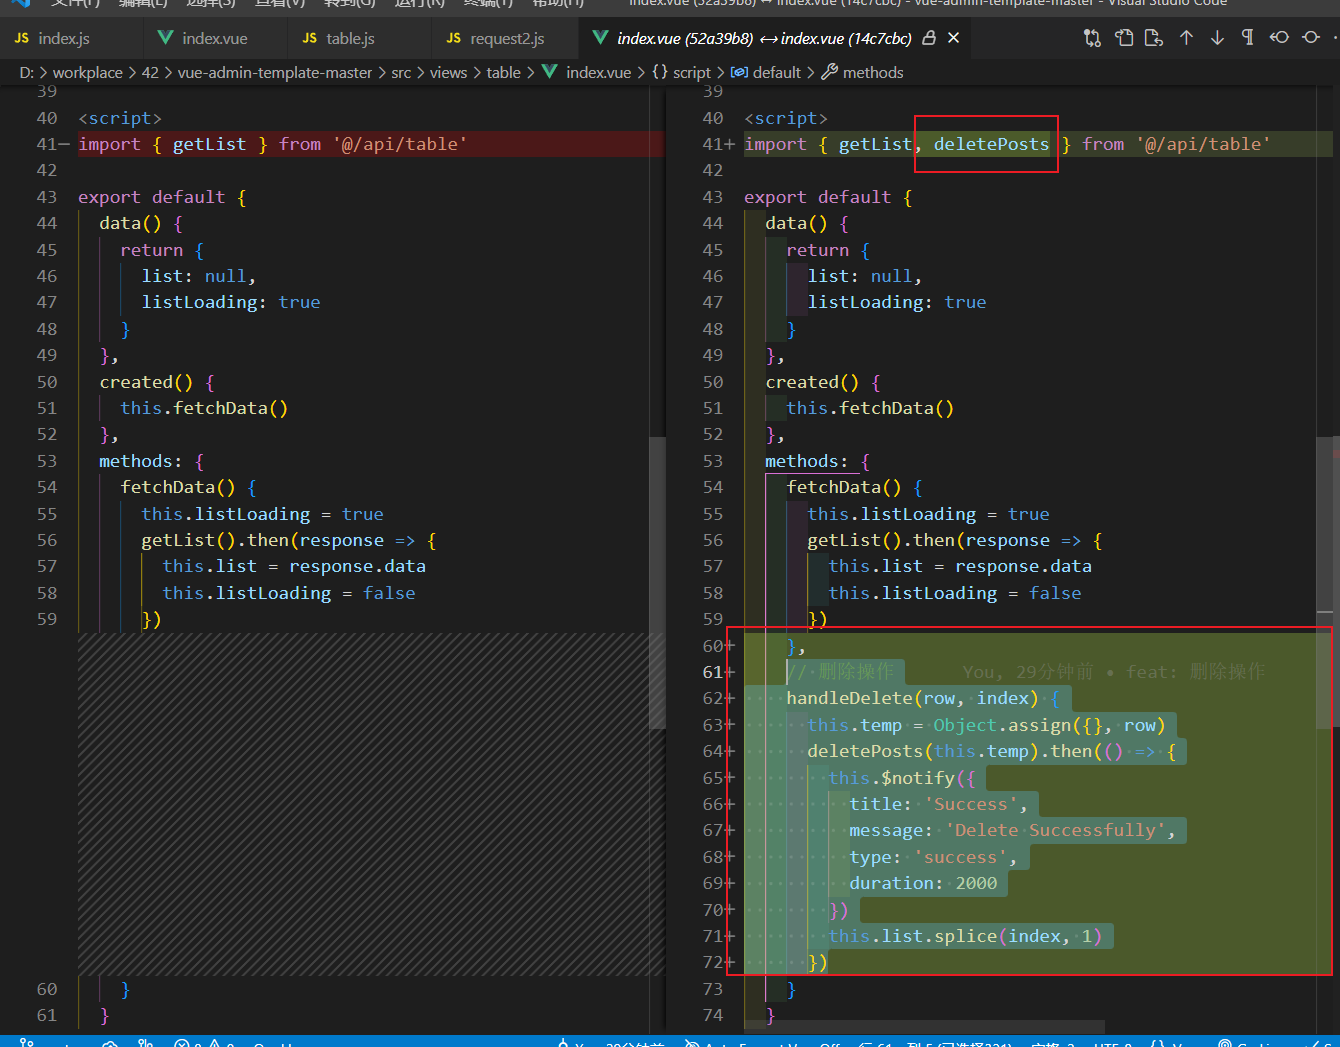Open the index.vue breadcrumb file
This screenshot has height=1047, width=1340.
pyautogui.click(x=598, y=72)
